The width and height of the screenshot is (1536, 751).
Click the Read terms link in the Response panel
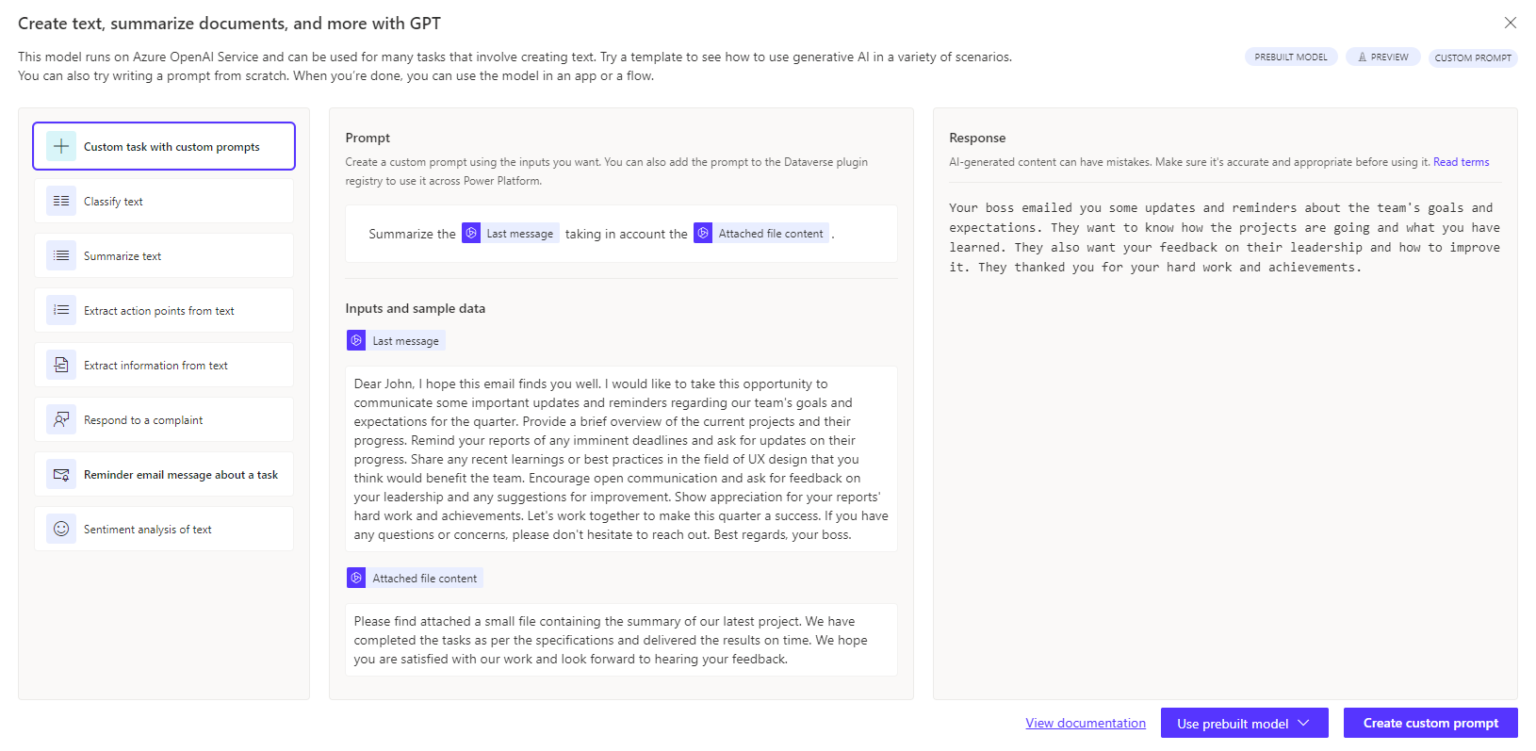pos(1461,161)
